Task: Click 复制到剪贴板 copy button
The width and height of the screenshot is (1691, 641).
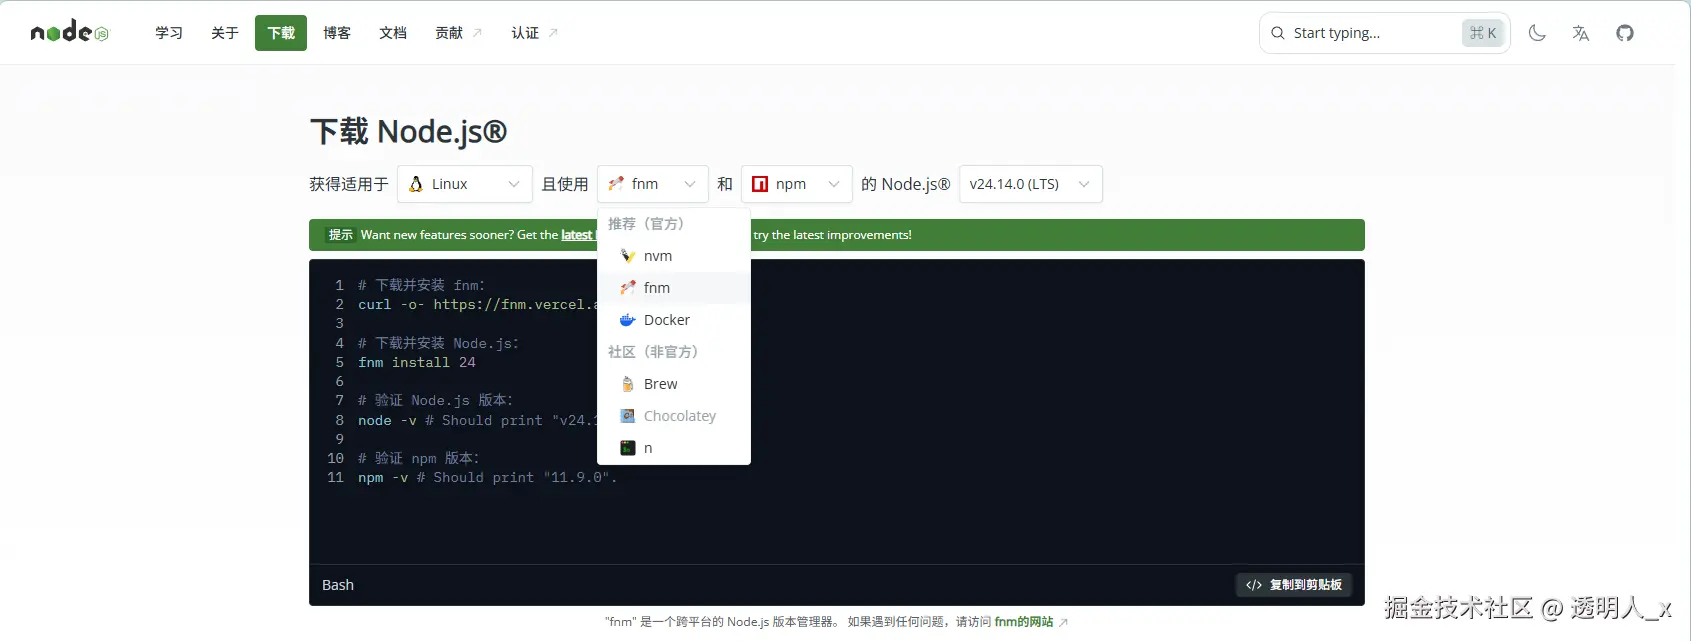Action: tap(1294, 585)
